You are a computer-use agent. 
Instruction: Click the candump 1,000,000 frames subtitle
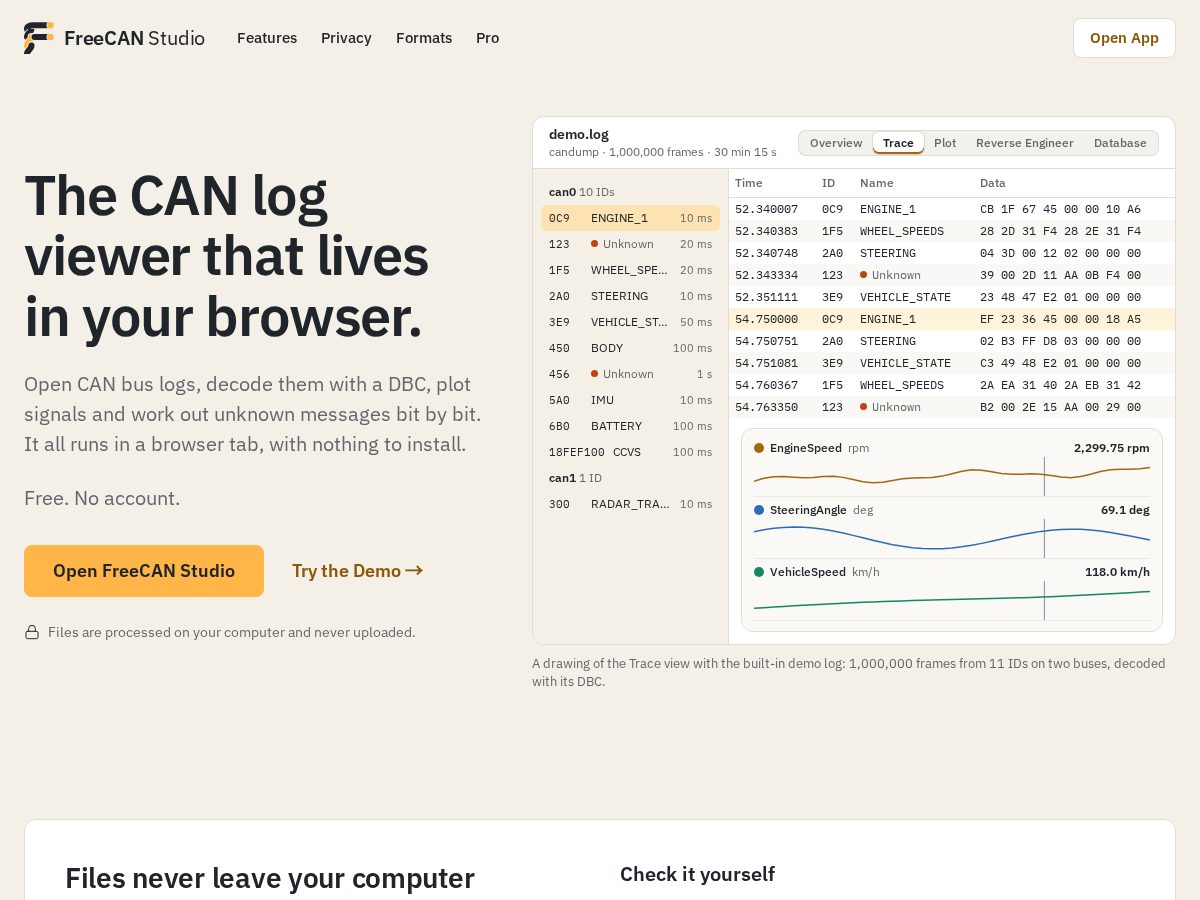coord(663,152)
